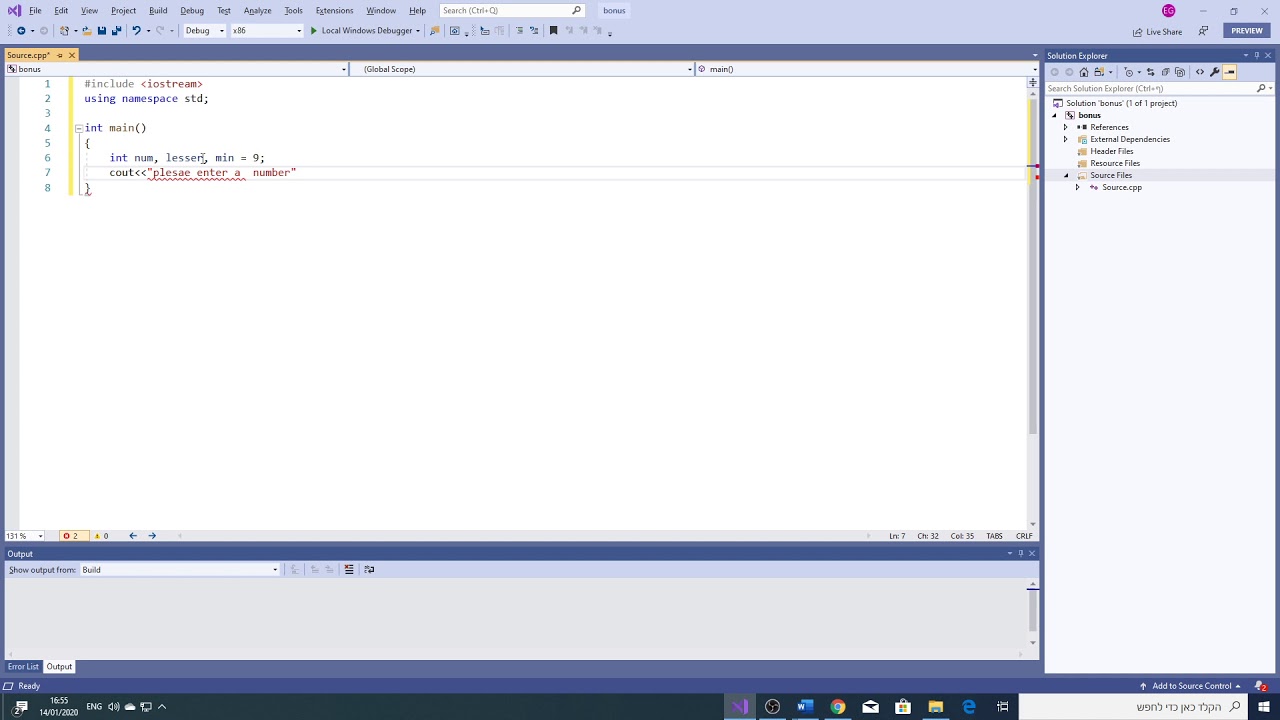Open the Extensions menu

click(x=334, y=10)
